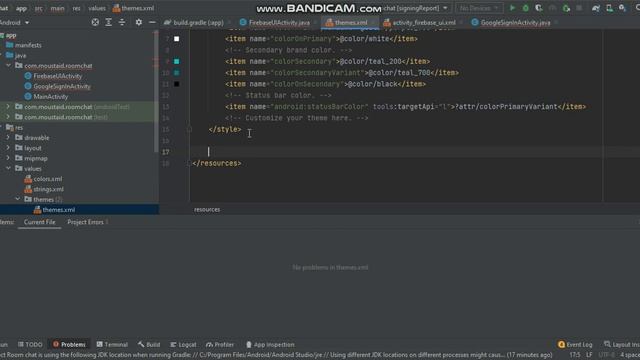The image size is (640, 360).
Task: Open project panel gear options
Action: pyautogui.click(x=139, y=22)
